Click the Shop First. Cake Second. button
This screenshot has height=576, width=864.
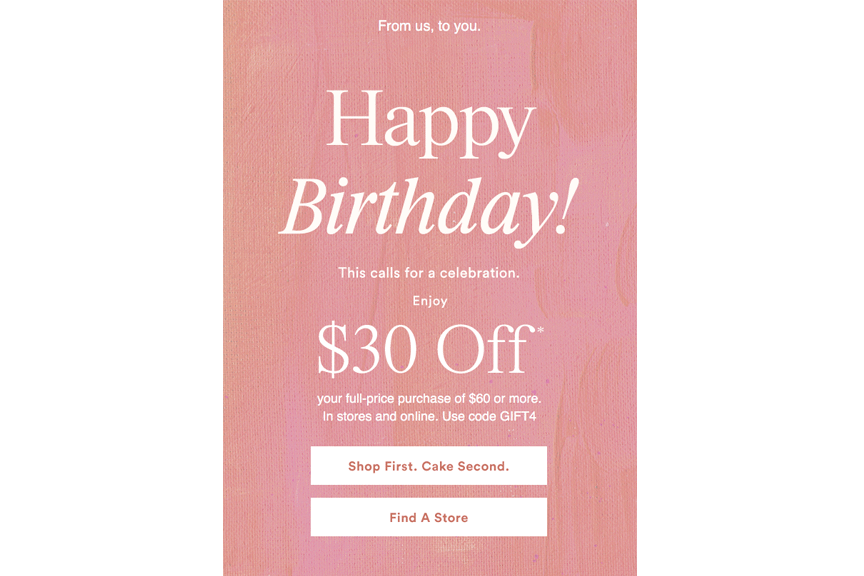(x=429, y=466)
